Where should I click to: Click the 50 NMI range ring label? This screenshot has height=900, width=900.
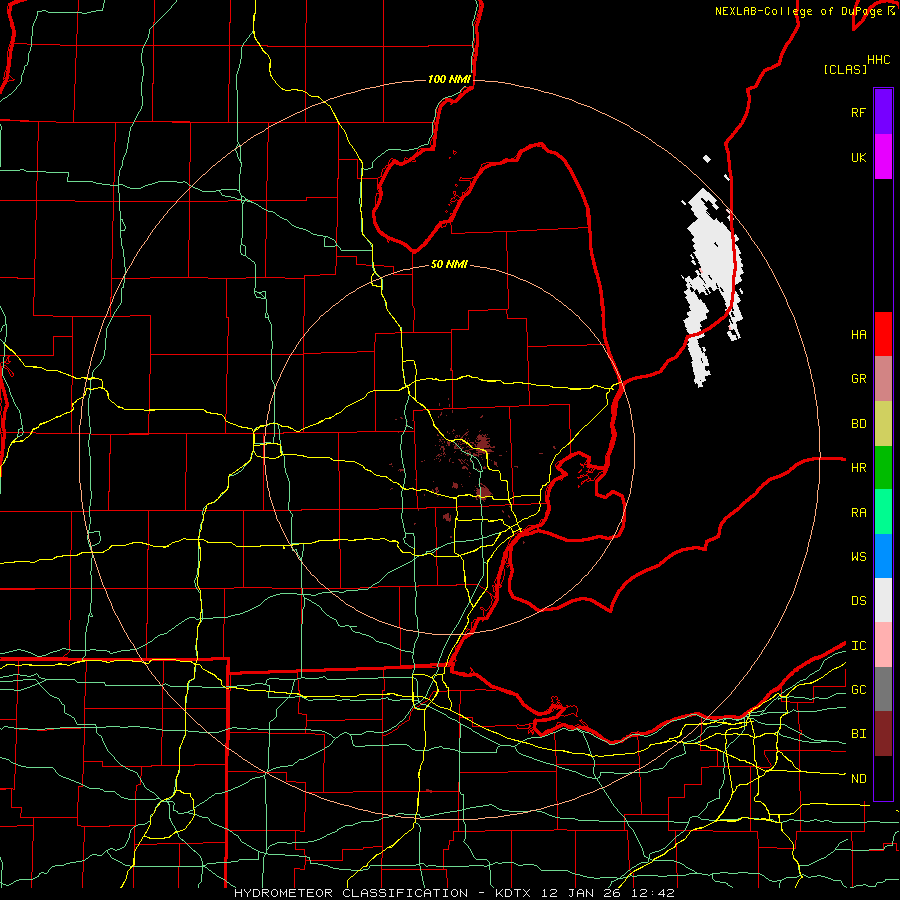pos(449,264)
